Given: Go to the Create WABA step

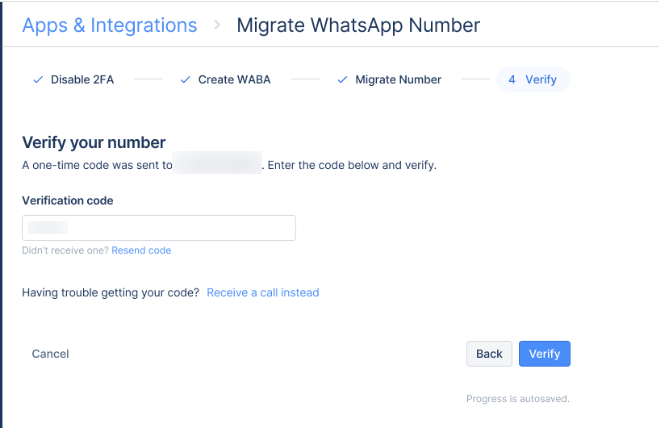Looking at the screenshot, I should click(x=235, y=79).
